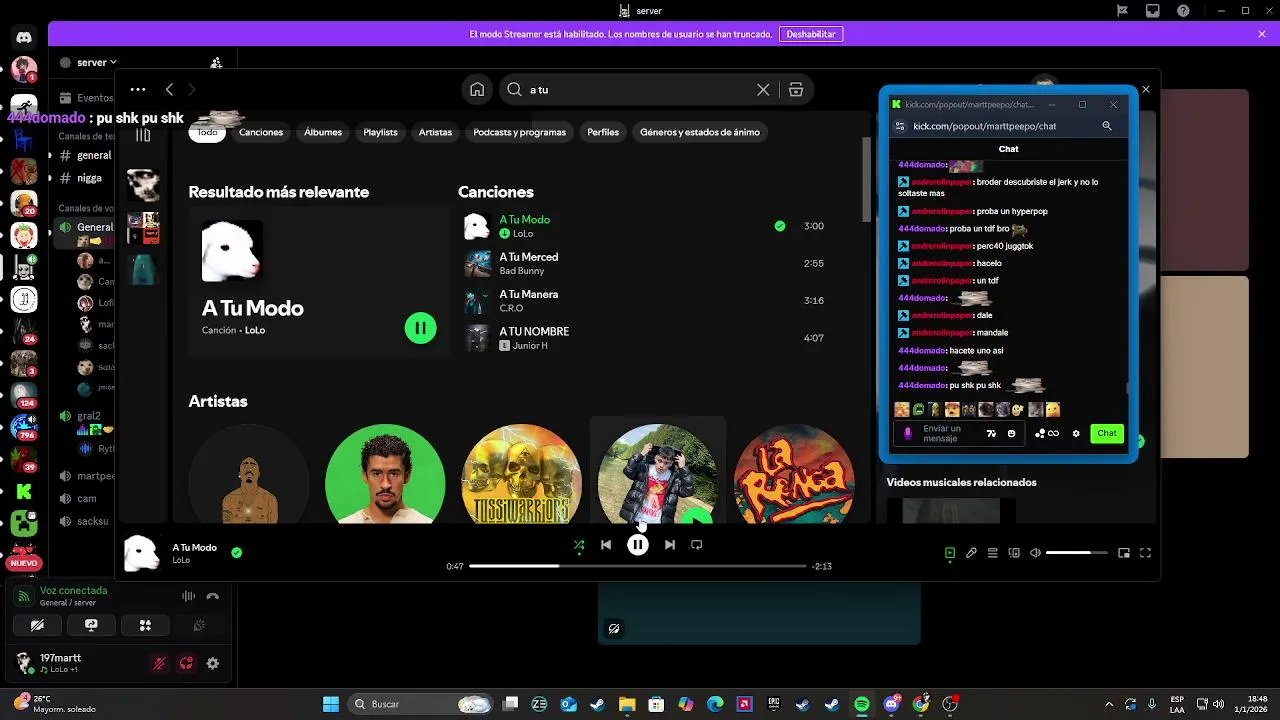Disconnect from the Discord voice channel
This screenshot has height=720, width=1280.
tap(212, 596)
